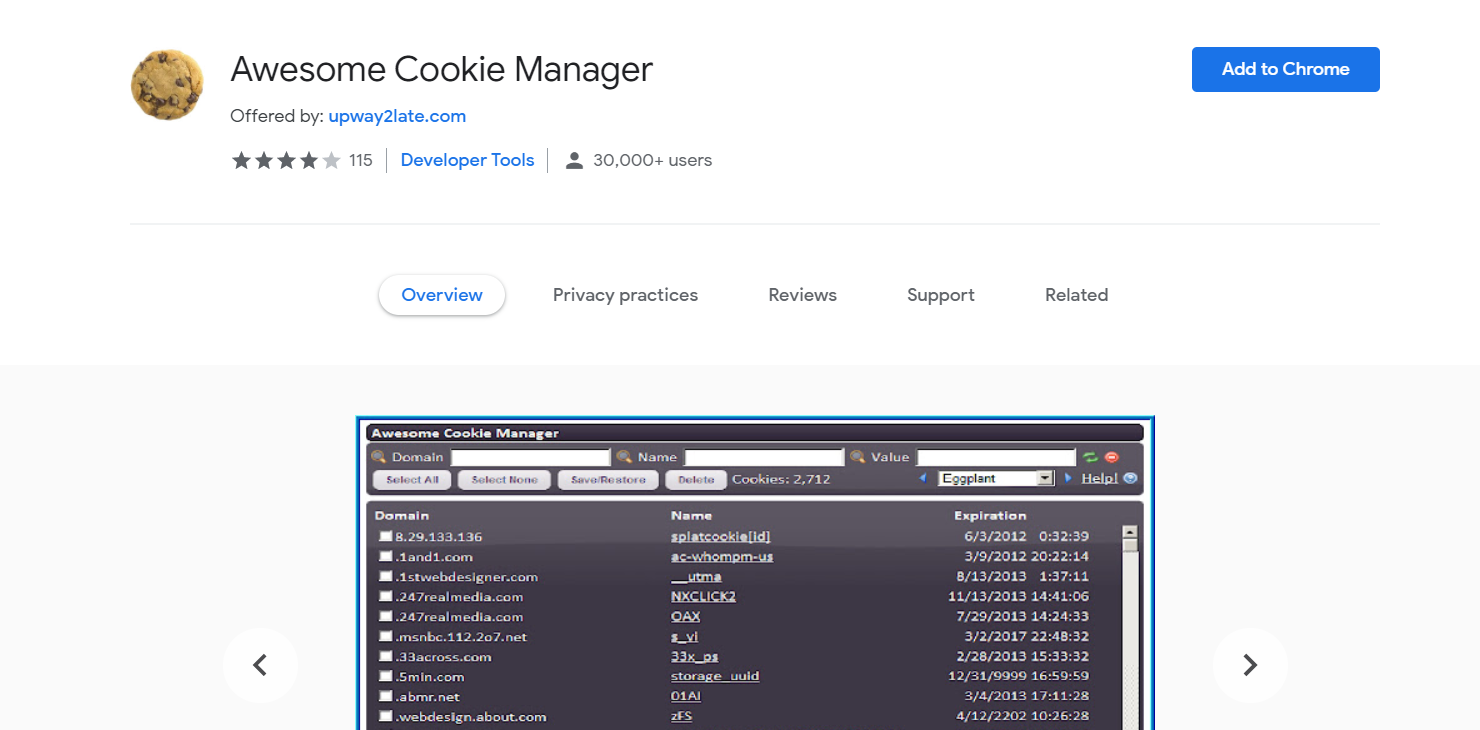This screenshot has height=730, width=1480.
Task: Click the Cookies: 2,712 count text
Action: click(781, 480)
